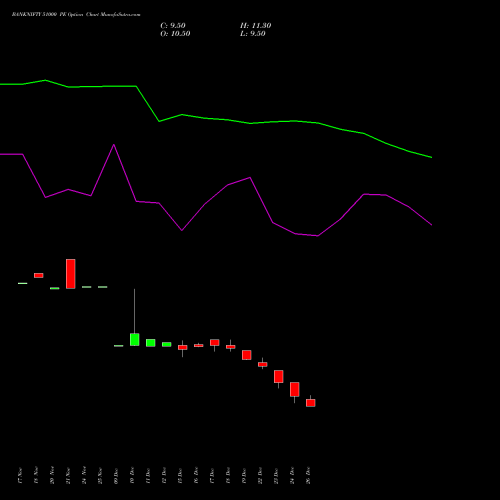Click the green candle above 11 Dec
This screenshot has height=500, width=500.
click(x=151, y=343)
